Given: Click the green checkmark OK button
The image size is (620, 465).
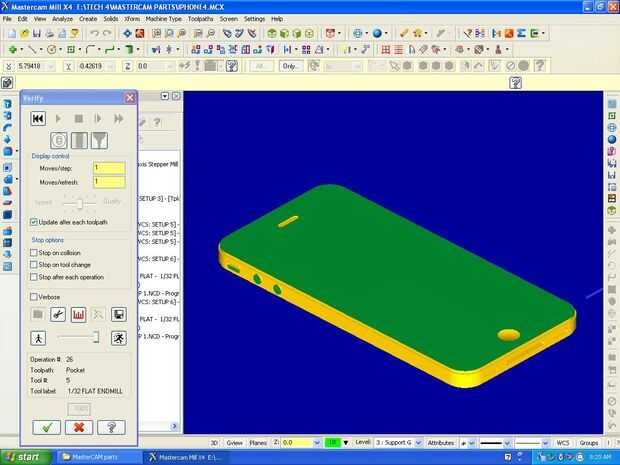Looking at the screenshot, I should click(x=47, y=427).
